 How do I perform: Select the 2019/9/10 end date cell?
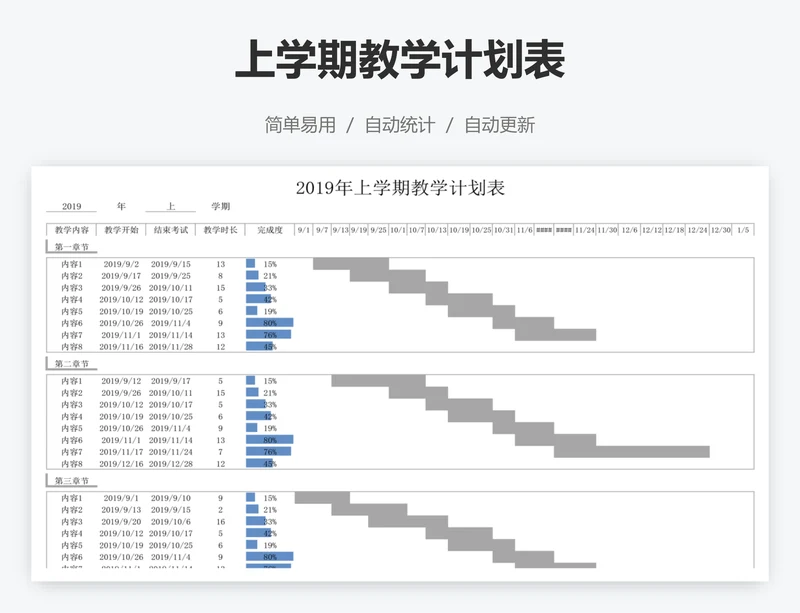click(x=170, y=498)
